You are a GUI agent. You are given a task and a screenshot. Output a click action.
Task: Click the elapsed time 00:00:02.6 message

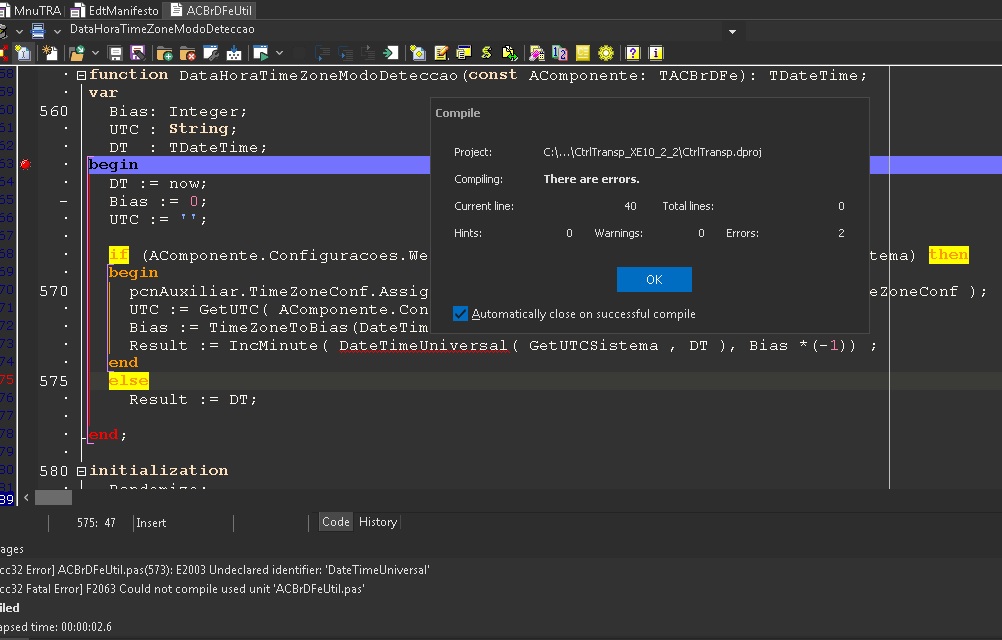click(x=56, y=627)
